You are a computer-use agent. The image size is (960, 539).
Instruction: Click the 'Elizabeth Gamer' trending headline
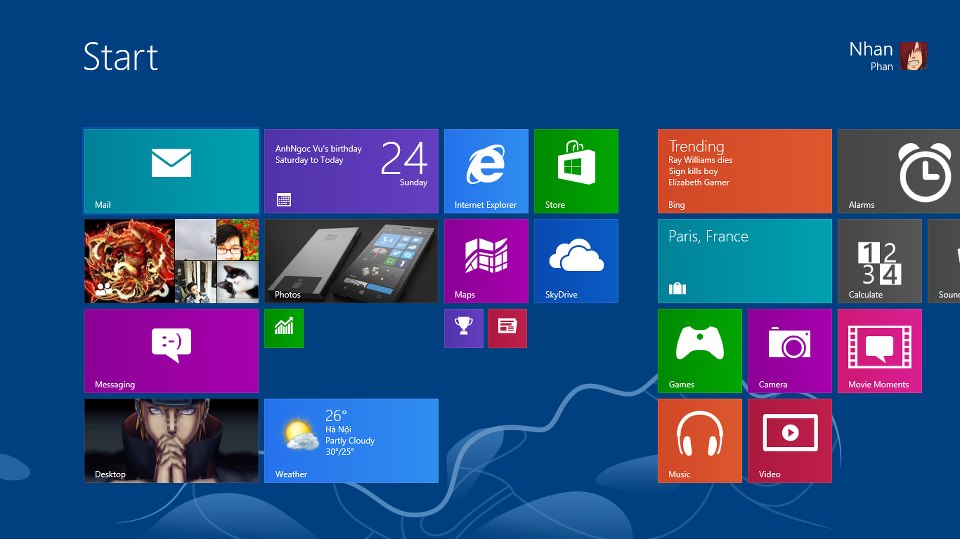tap(699, 182)
